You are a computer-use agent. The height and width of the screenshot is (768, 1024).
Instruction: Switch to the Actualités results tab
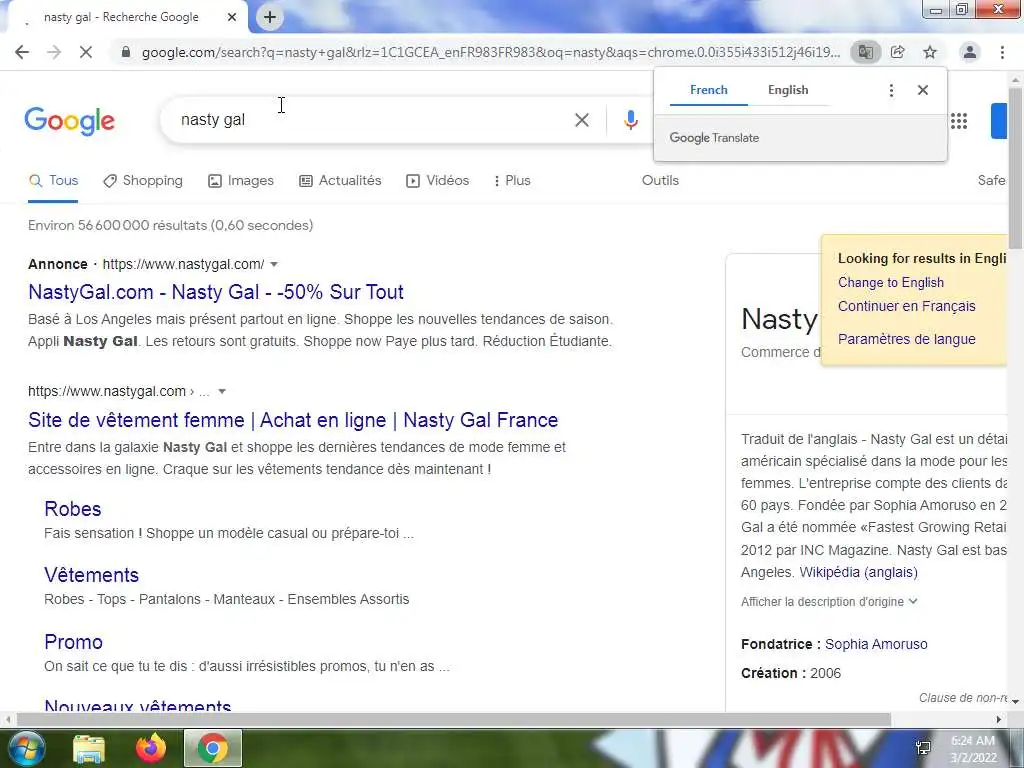coord(340,181)
